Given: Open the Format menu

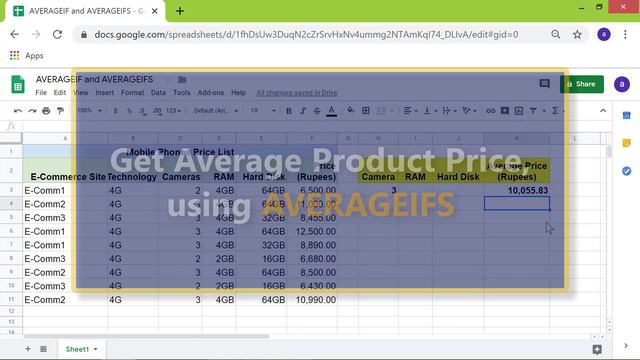Looking at the screenshot, I should click(x=132, y=93).
